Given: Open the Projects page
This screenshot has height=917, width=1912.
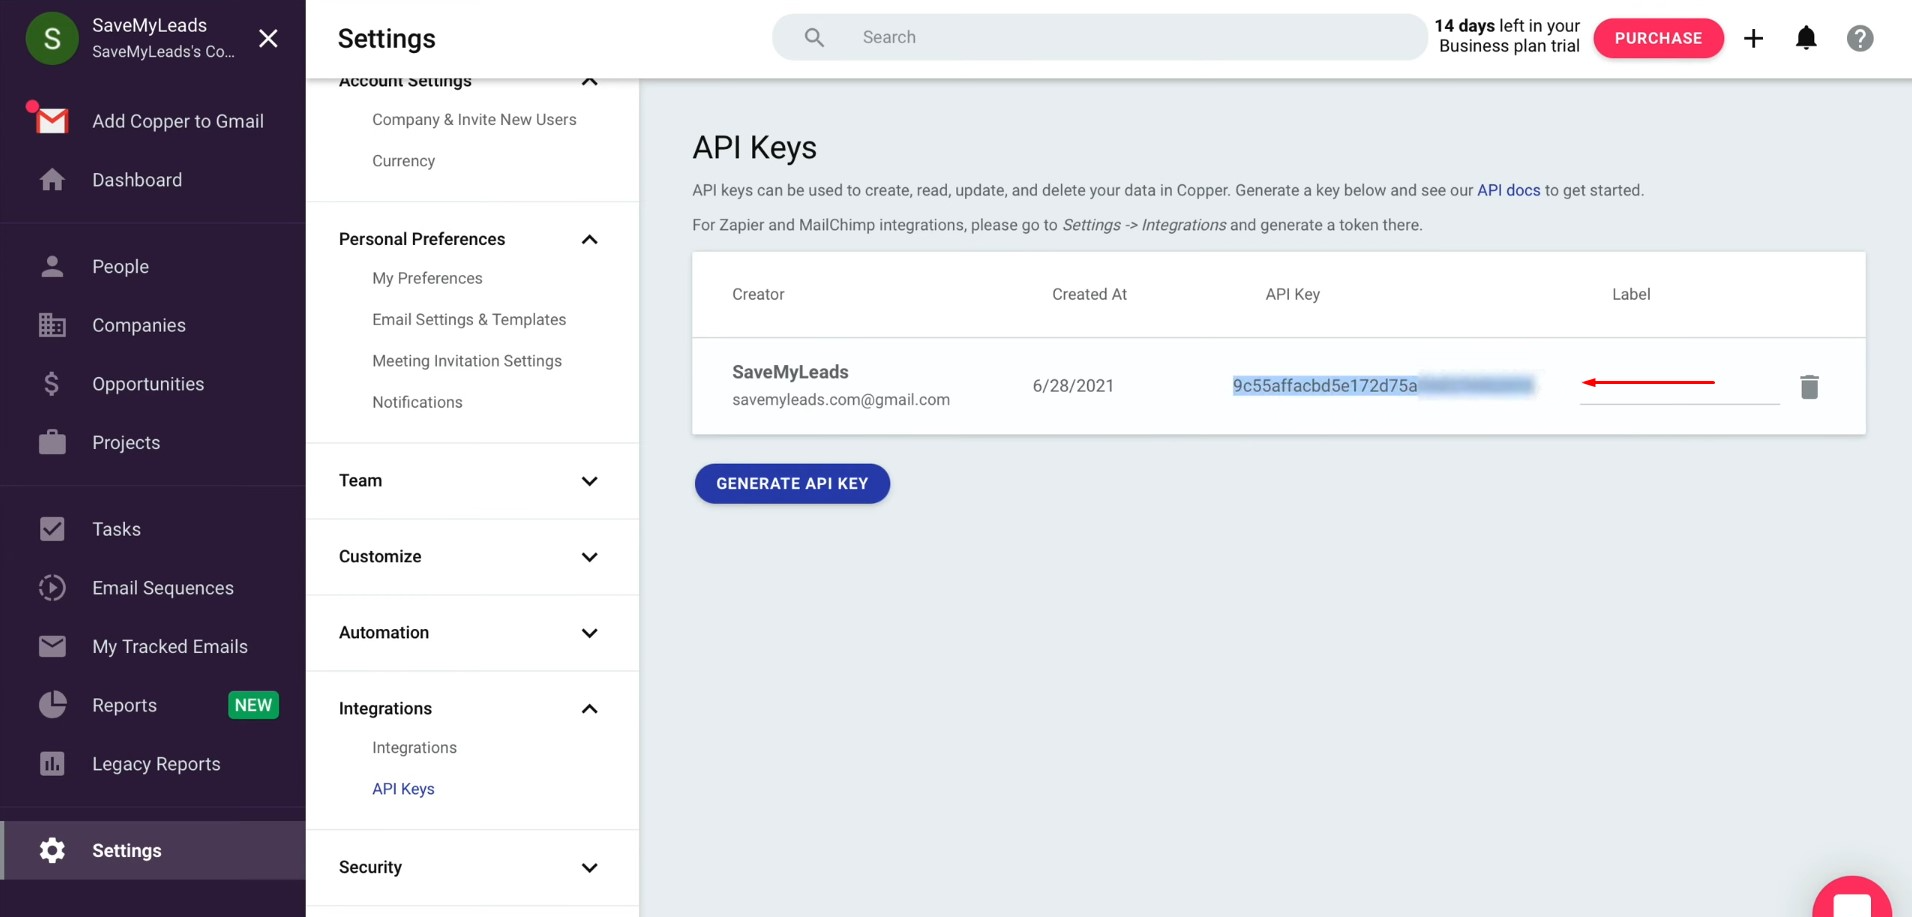Looking at the screenshot, I should (x=126, y=443).
